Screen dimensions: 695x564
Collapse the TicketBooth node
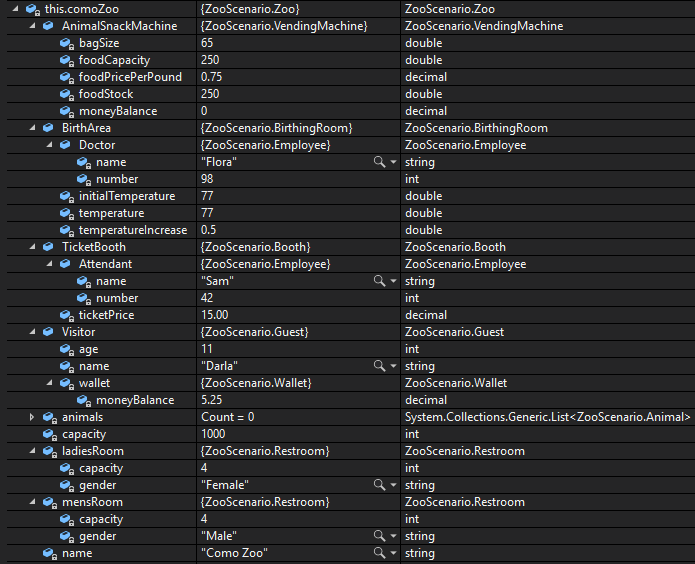[32, 247]
